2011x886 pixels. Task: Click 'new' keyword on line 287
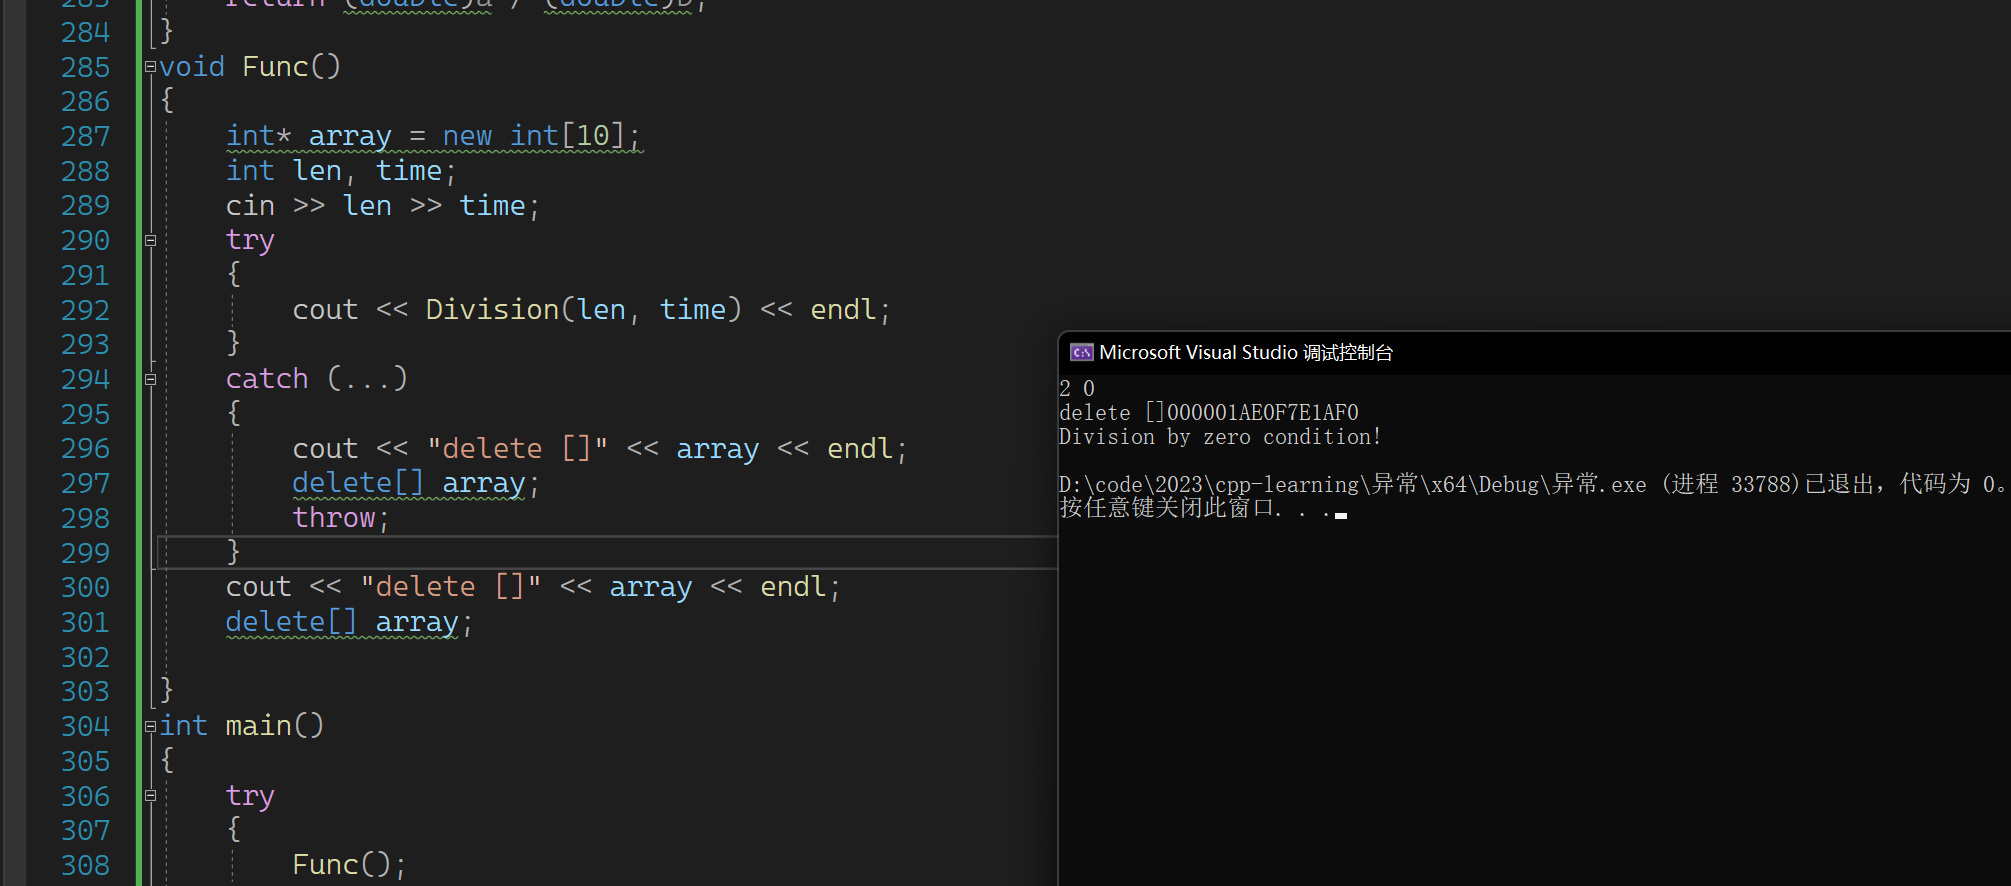tap(467, 136)
